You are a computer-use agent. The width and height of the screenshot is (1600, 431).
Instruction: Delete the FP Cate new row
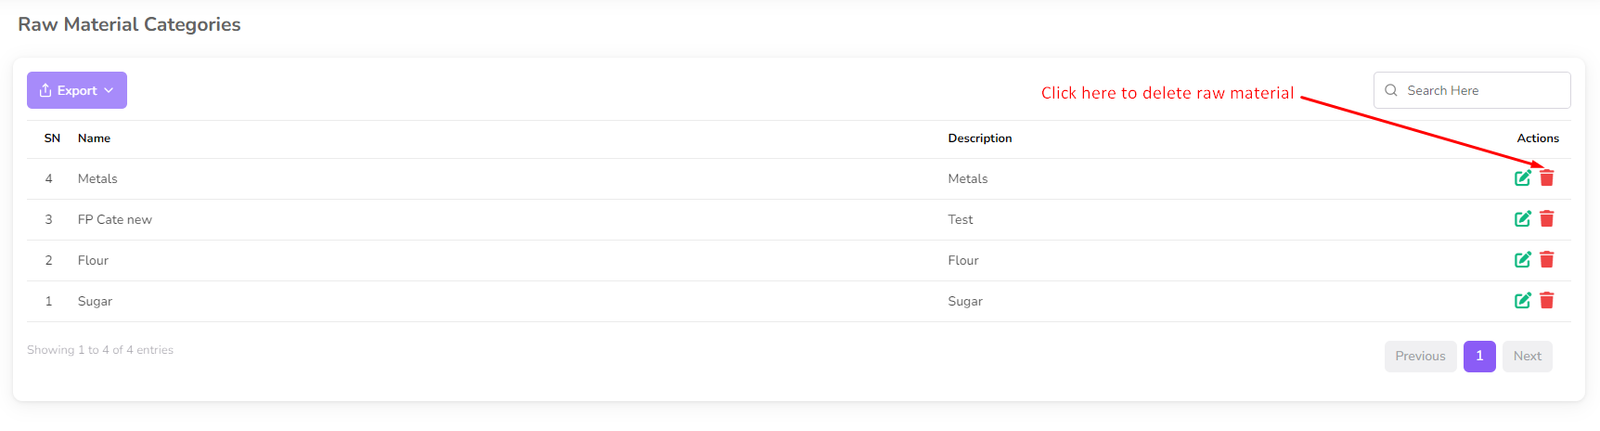(1547, 219)
